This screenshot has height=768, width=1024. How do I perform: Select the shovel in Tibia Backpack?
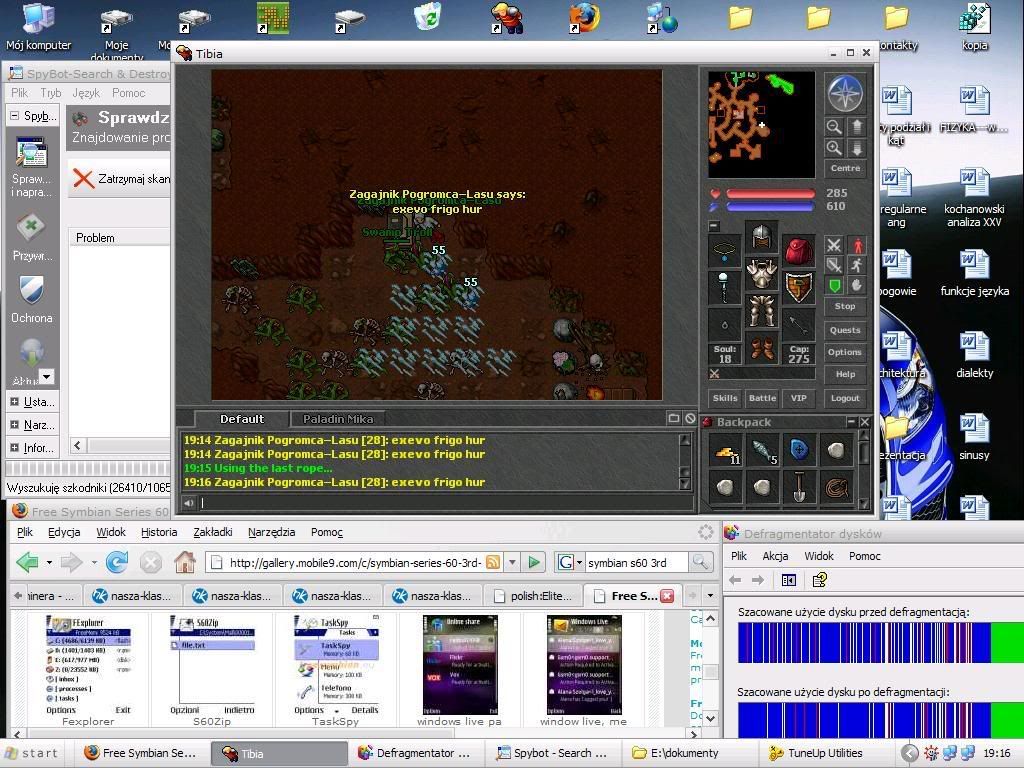(799, 487)
